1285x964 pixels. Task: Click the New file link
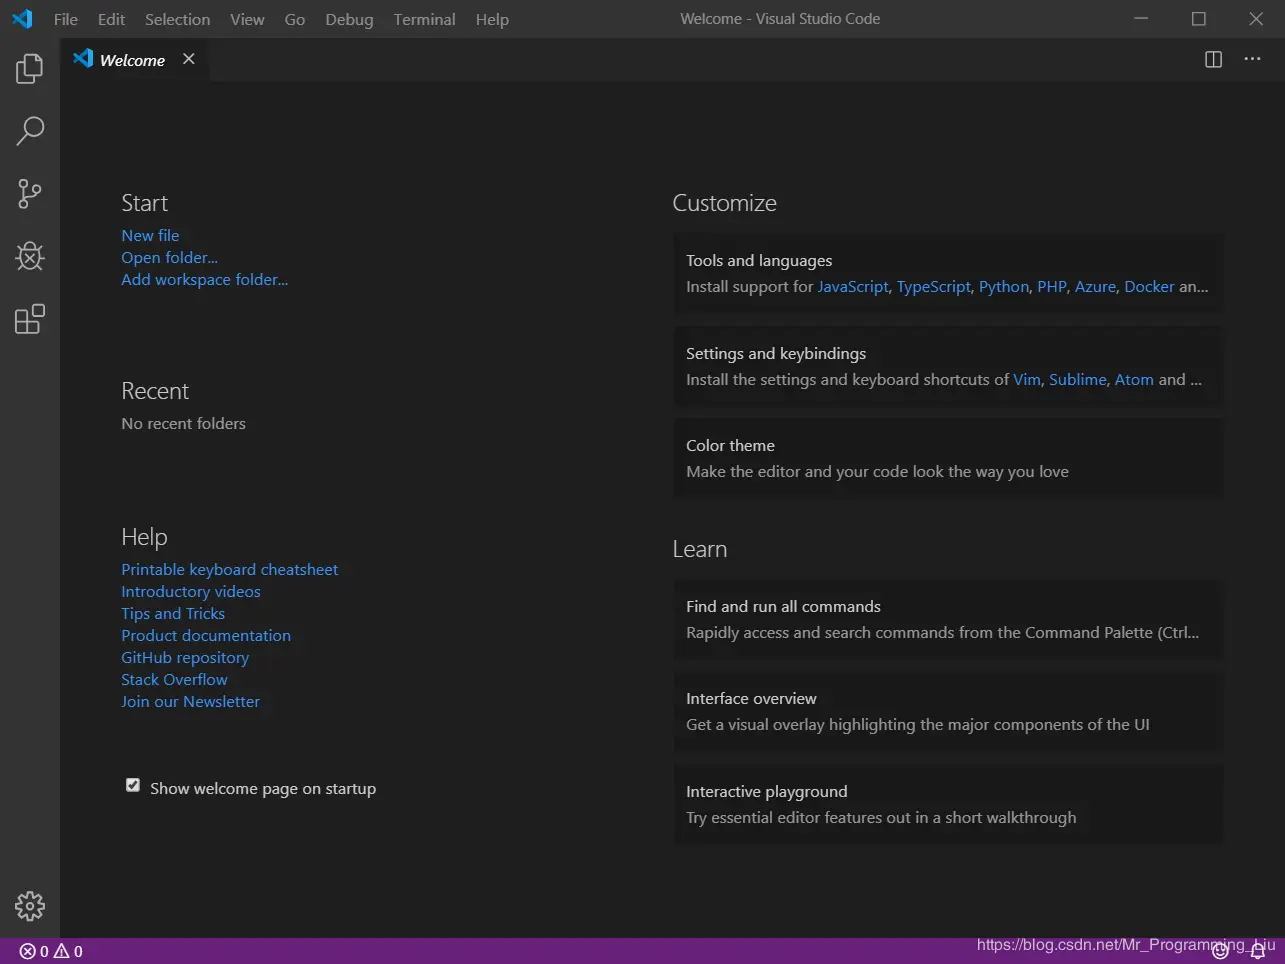pyautogui.click(x=150, y=235)
